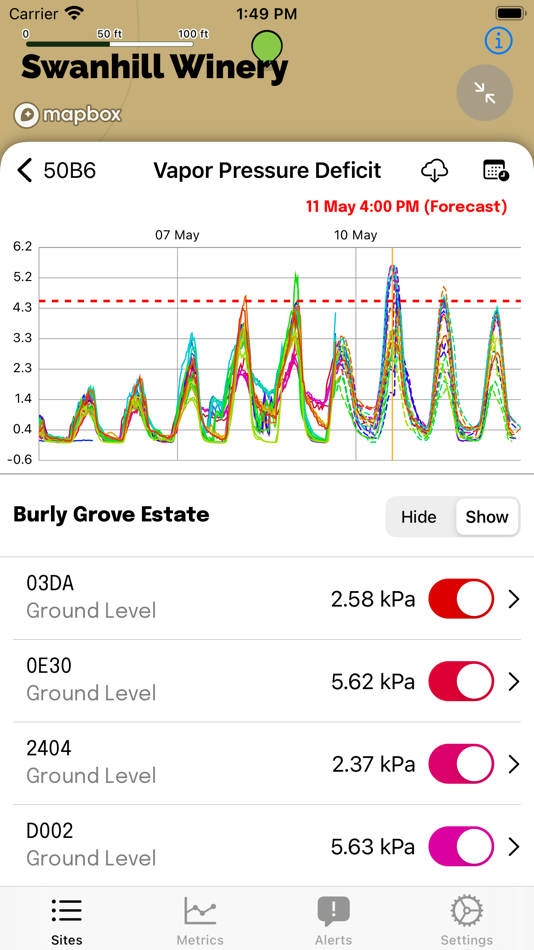Toggle the D002 sensor switch

click(x=461, y=846)
